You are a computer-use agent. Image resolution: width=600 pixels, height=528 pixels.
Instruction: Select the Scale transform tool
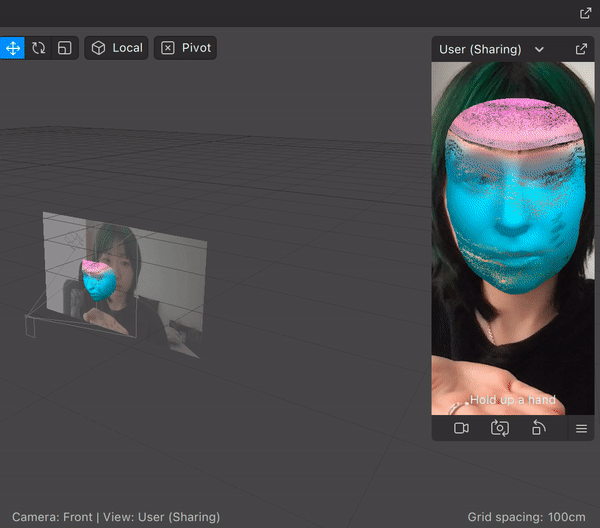tap(64, 48)
